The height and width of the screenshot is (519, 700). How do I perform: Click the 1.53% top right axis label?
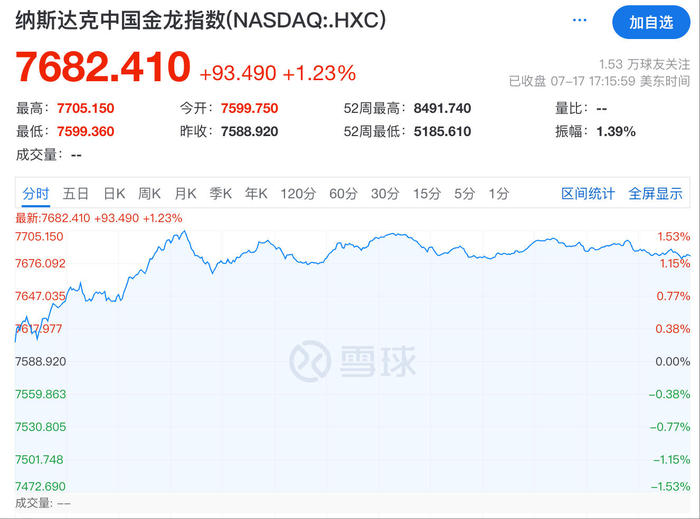(x=674, y=237)
